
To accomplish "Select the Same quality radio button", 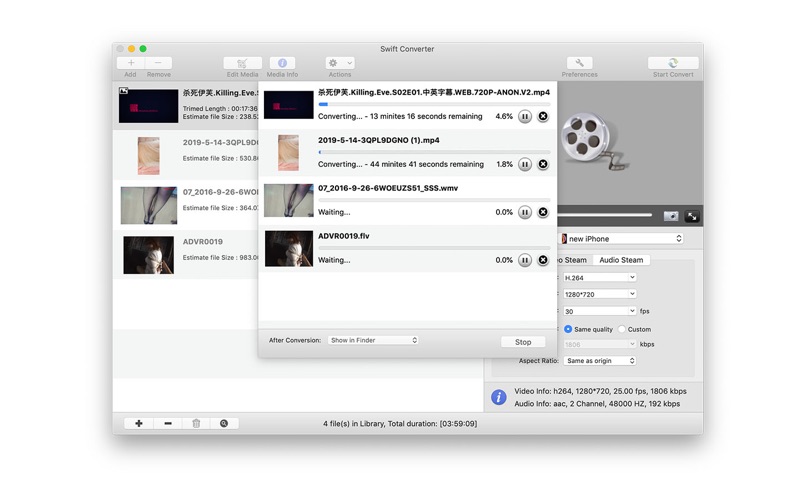I will (x=569, y=329).
